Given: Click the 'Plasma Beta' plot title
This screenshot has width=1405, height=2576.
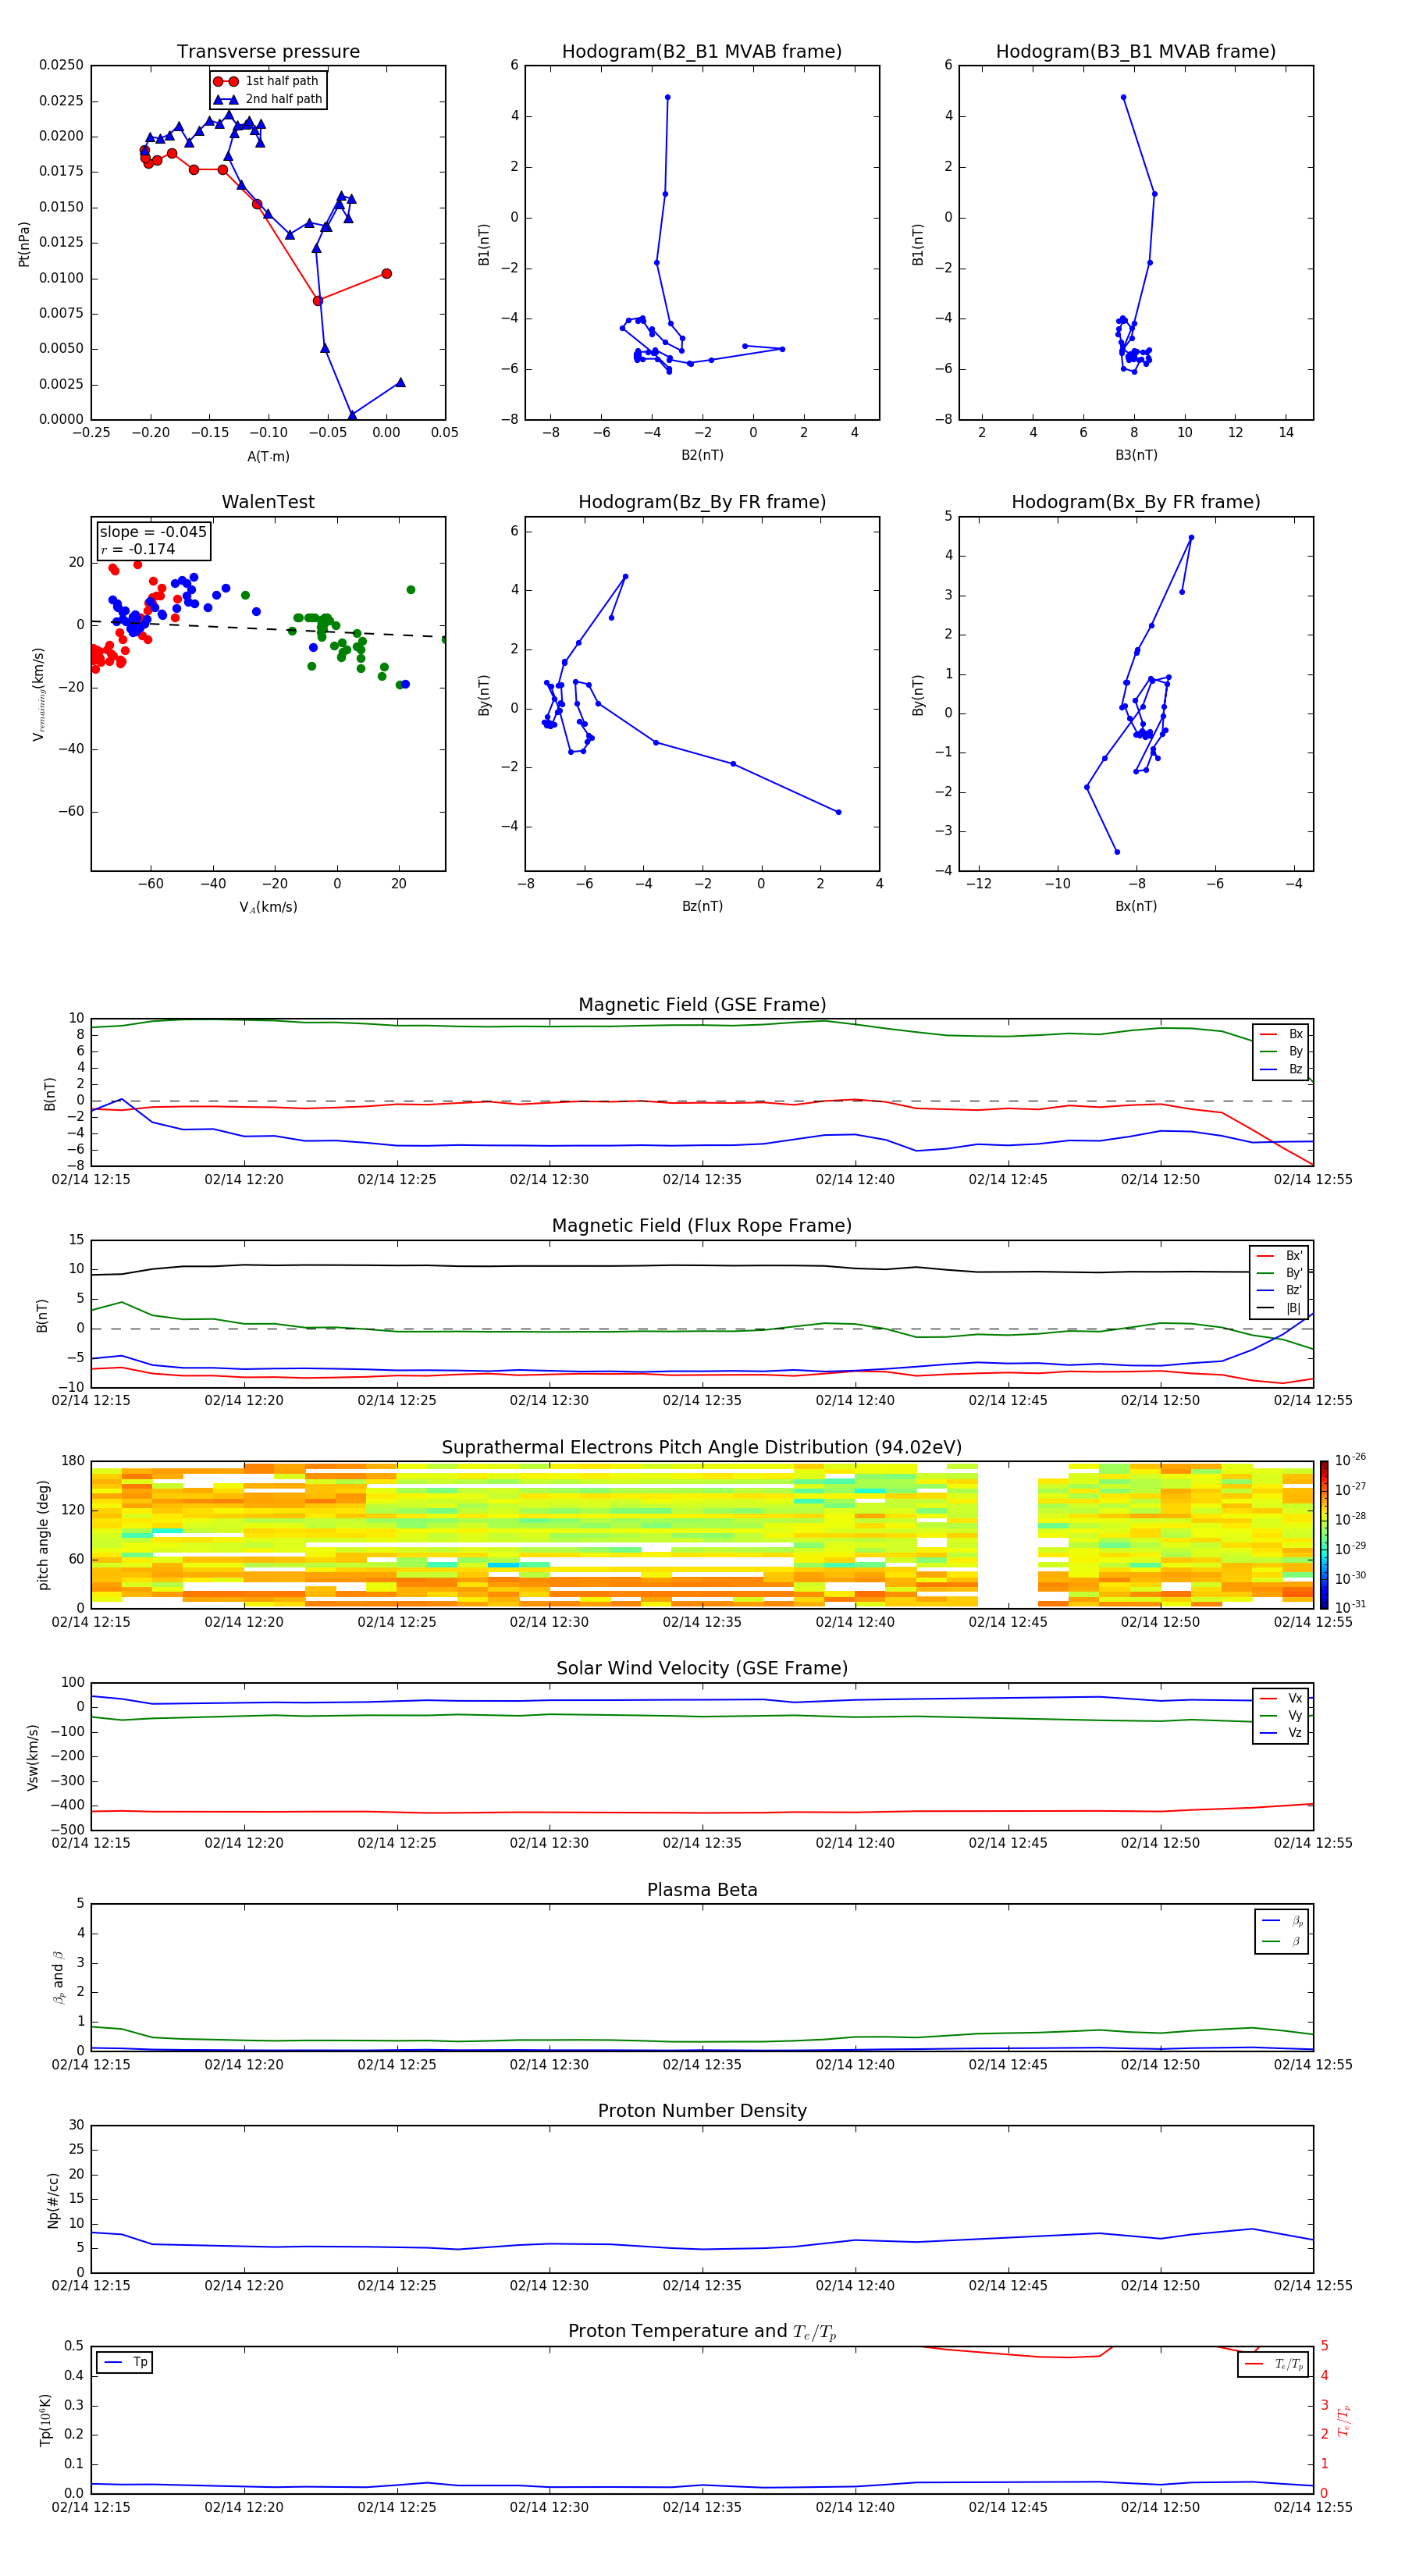Looking at the screenshot, I should [702, 1891].
